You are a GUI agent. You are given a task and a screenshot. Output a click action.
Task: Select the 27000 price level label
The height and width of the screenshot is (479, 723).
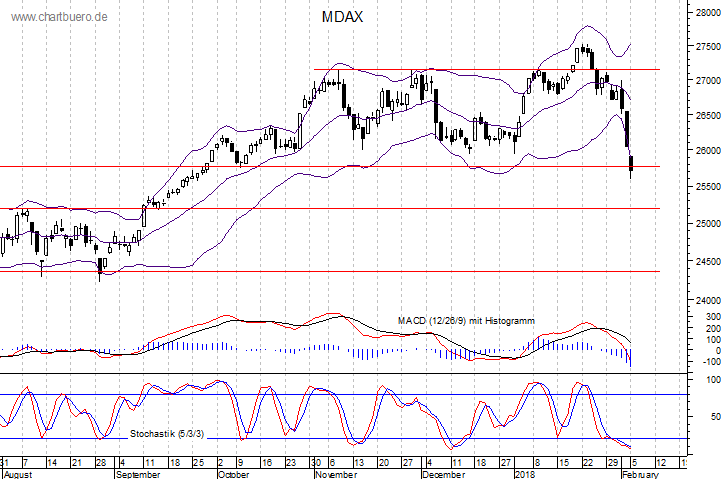point(705,80)
